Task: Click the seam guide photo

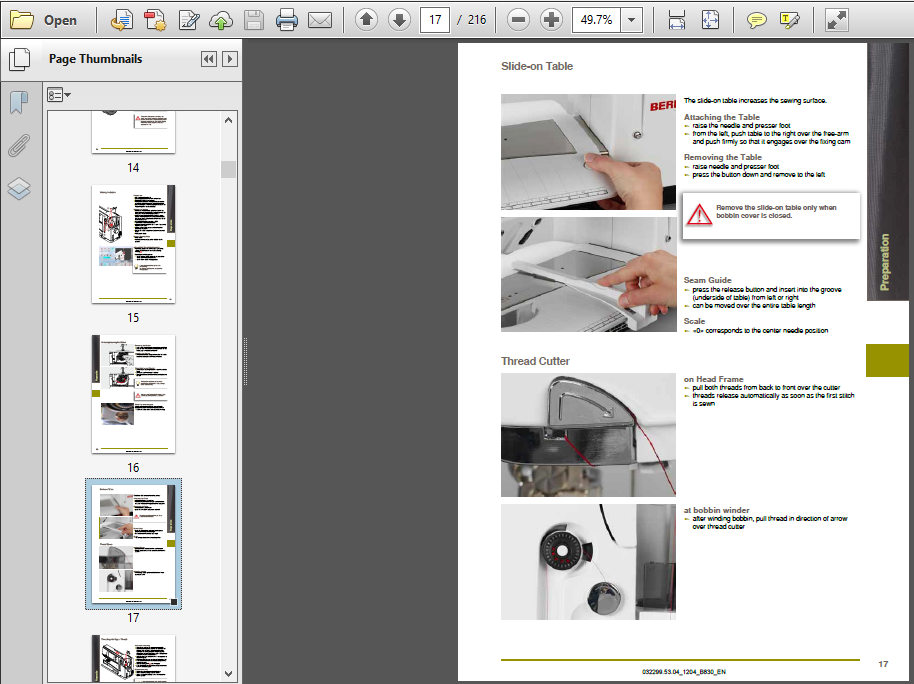Action: [589, 275]
